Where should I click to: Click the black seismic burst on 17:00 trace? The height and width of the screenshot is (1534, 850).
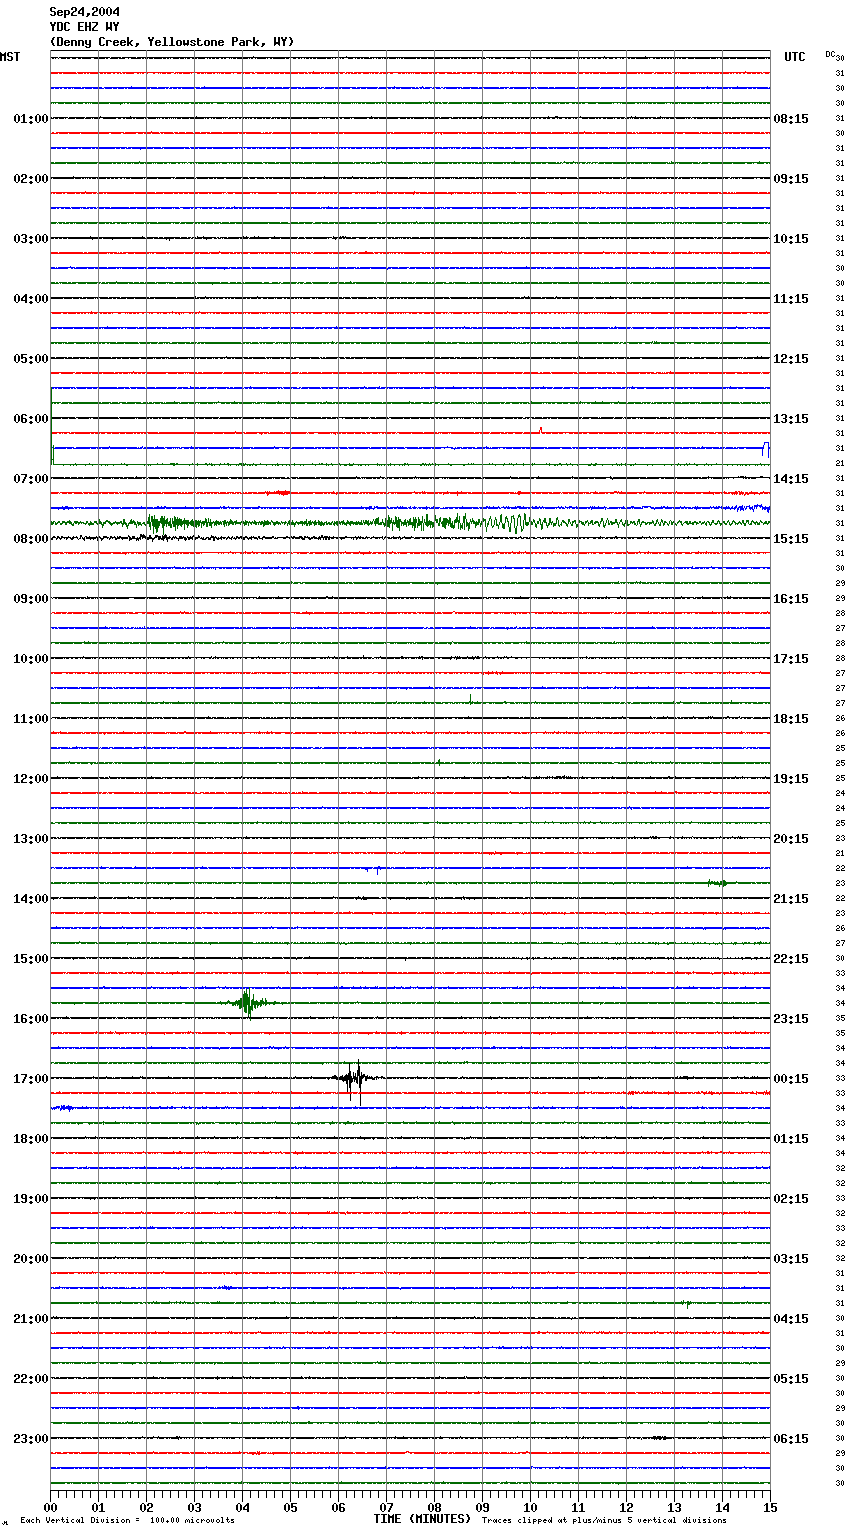[354, 1079]
